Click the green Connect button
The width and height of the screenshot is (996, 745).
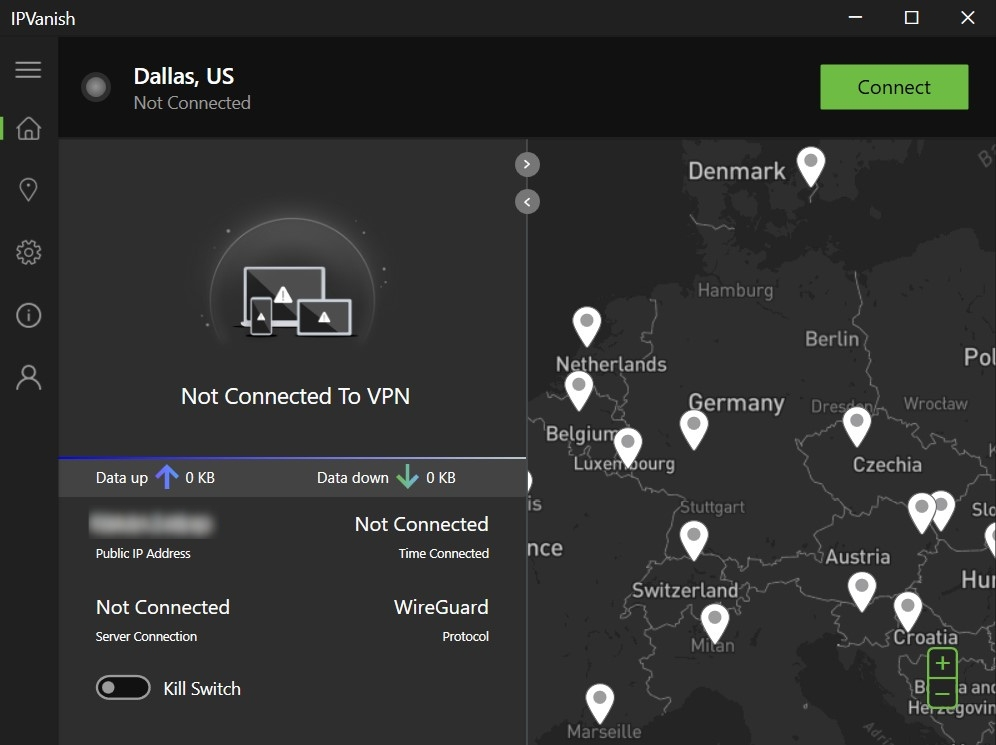tap(894, 87)
